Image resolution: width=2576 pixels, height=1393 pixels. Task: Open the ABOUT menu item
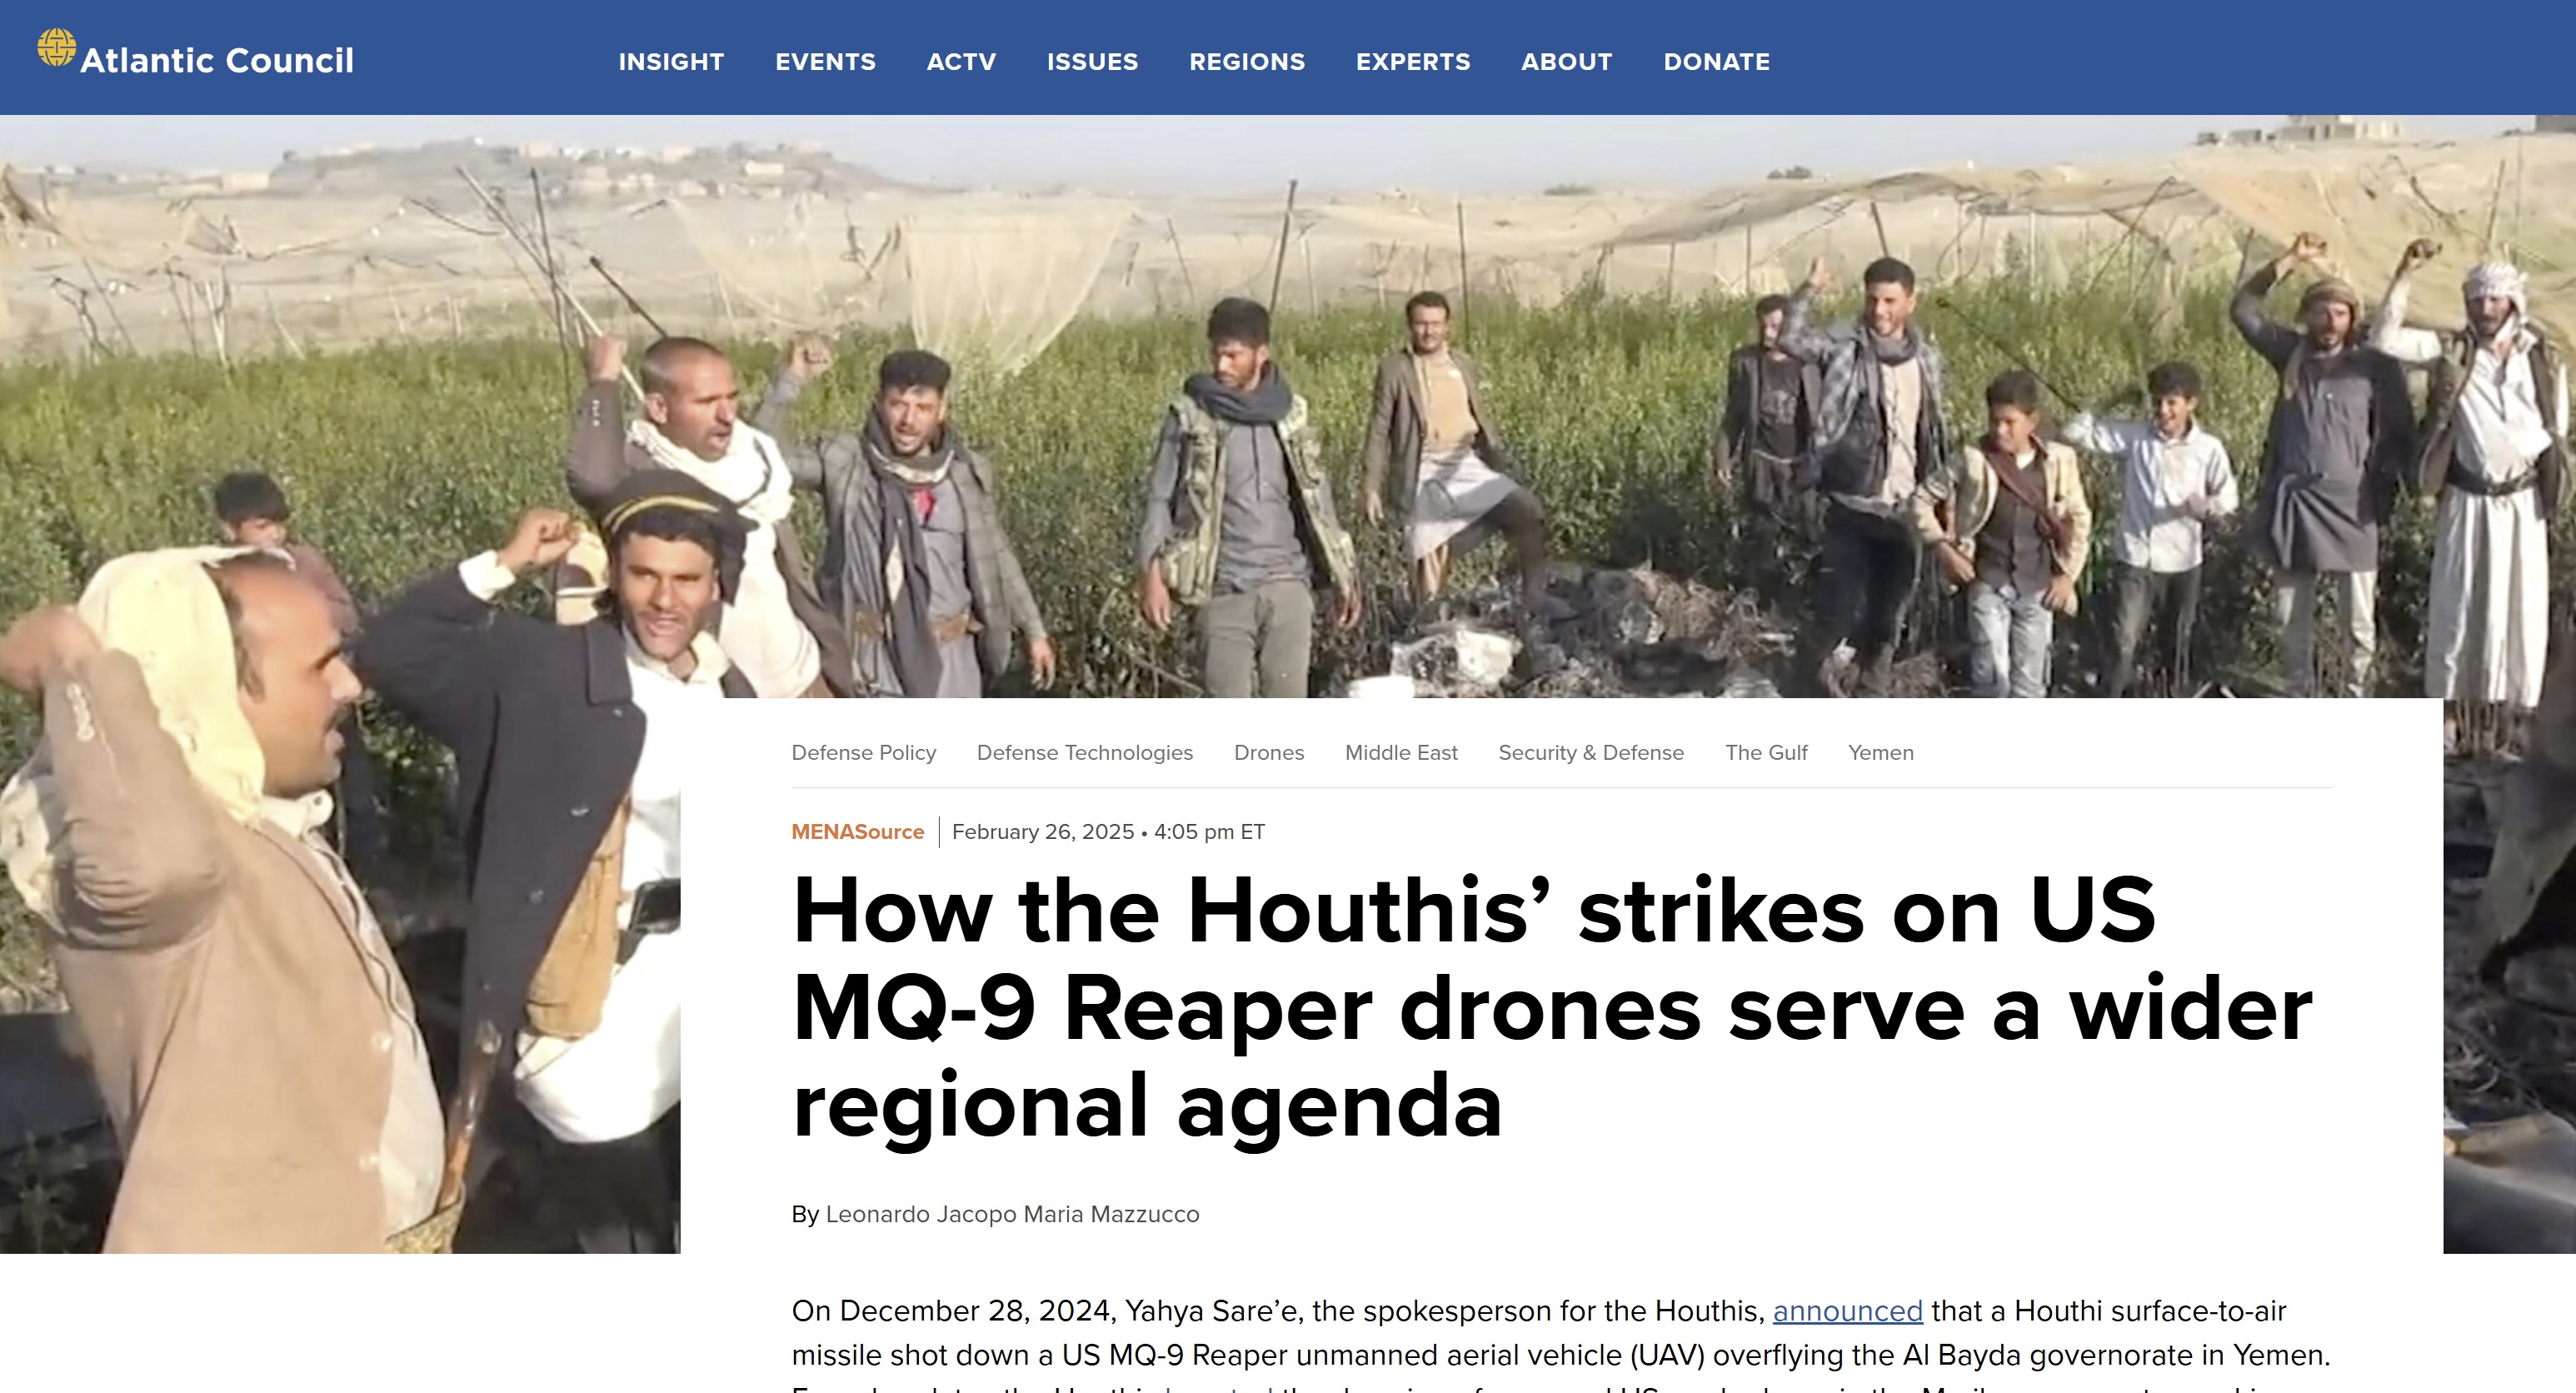(x=1566, y=62)
